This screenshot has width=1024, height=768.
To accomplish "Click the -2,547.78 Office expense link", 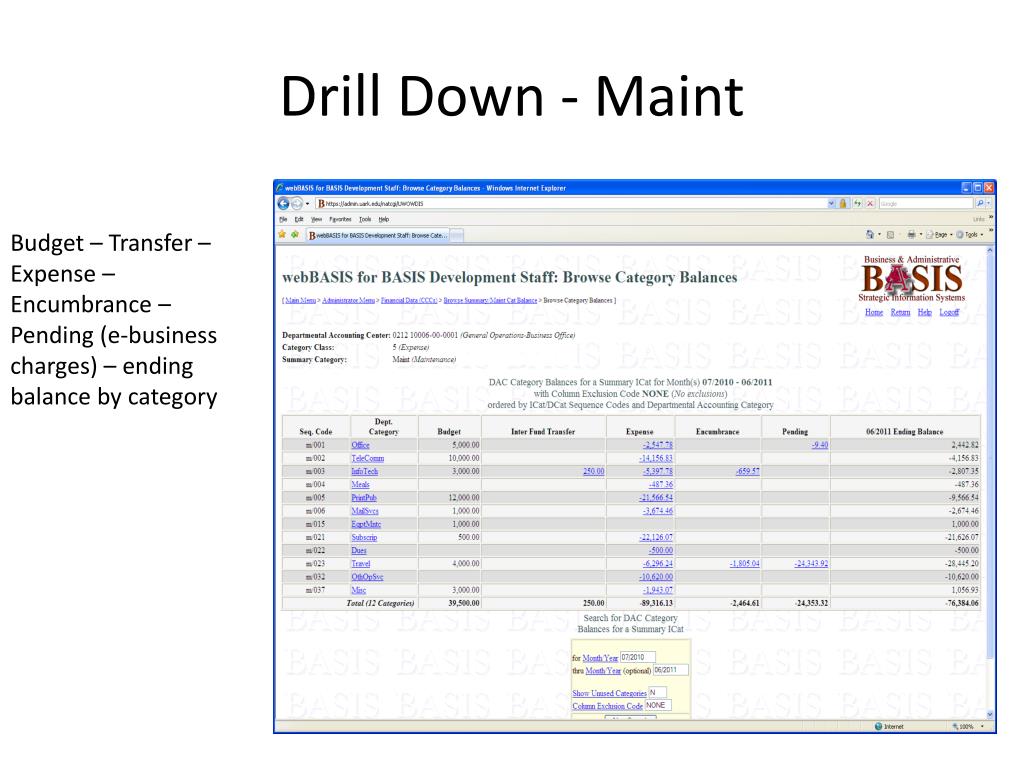I will tap(657, 445).
